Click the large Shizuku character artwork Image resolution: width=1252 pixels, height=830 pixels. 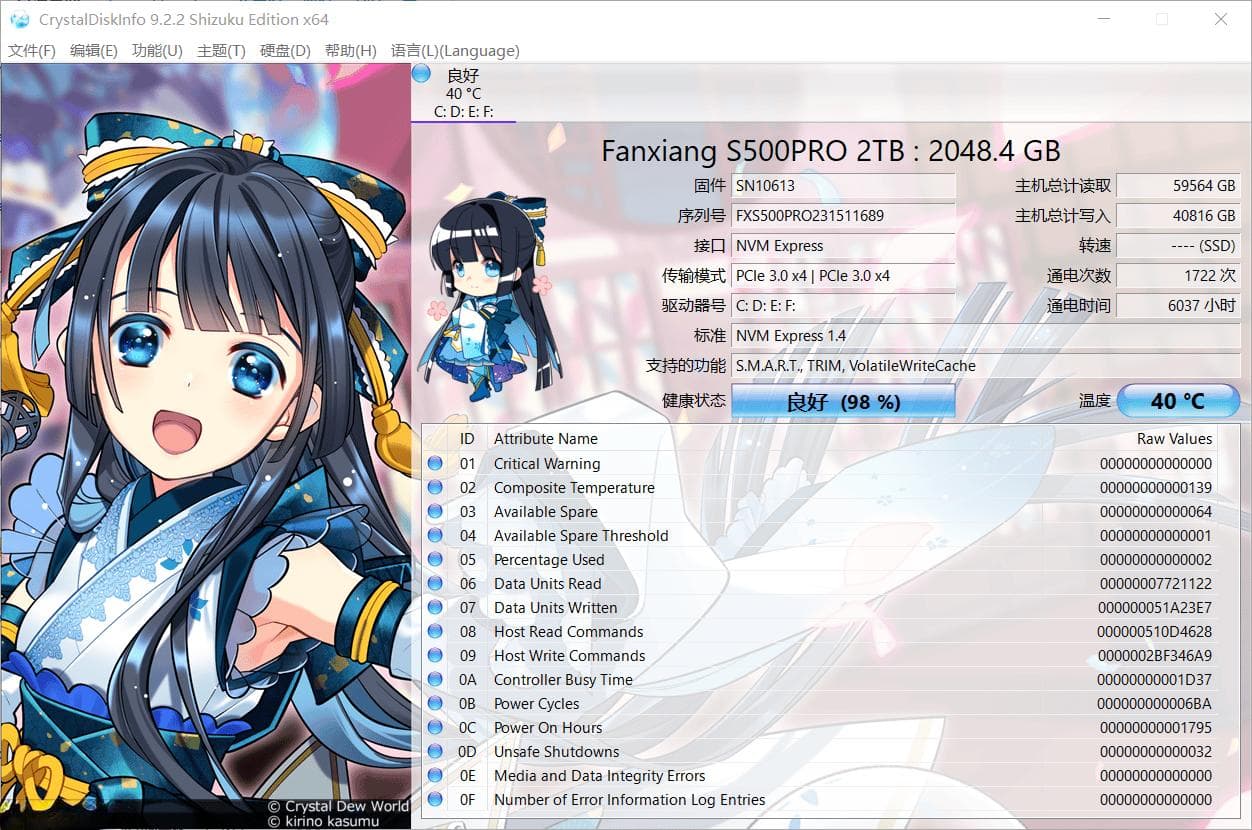pos(205,446)
